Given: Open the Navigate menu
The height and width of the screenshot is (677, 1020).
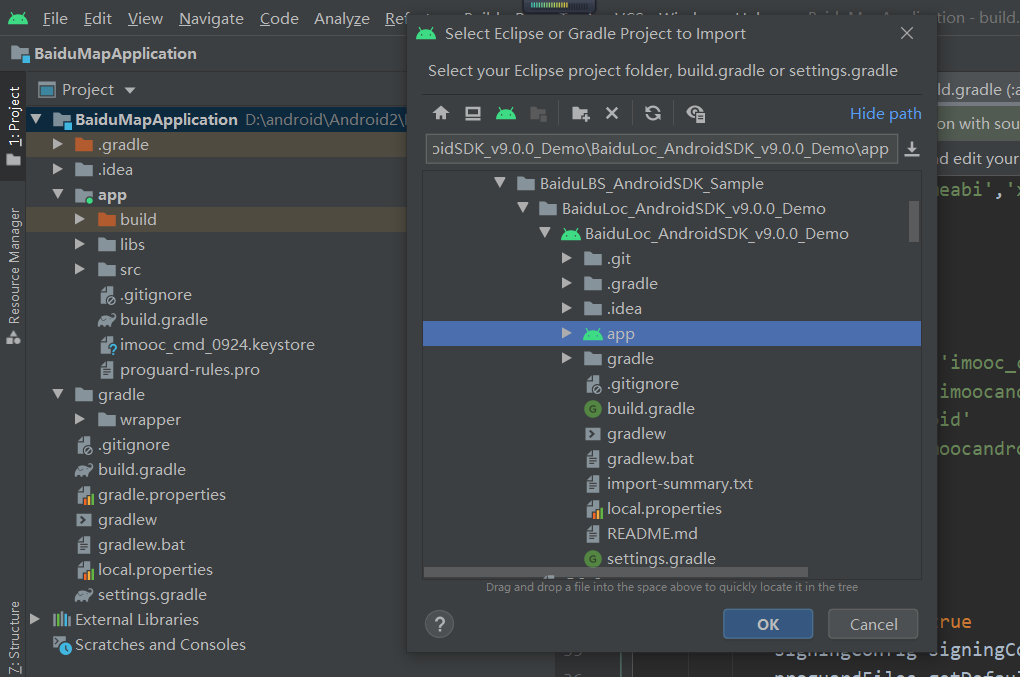Looking at the screenshot, I should coord(211,19).
